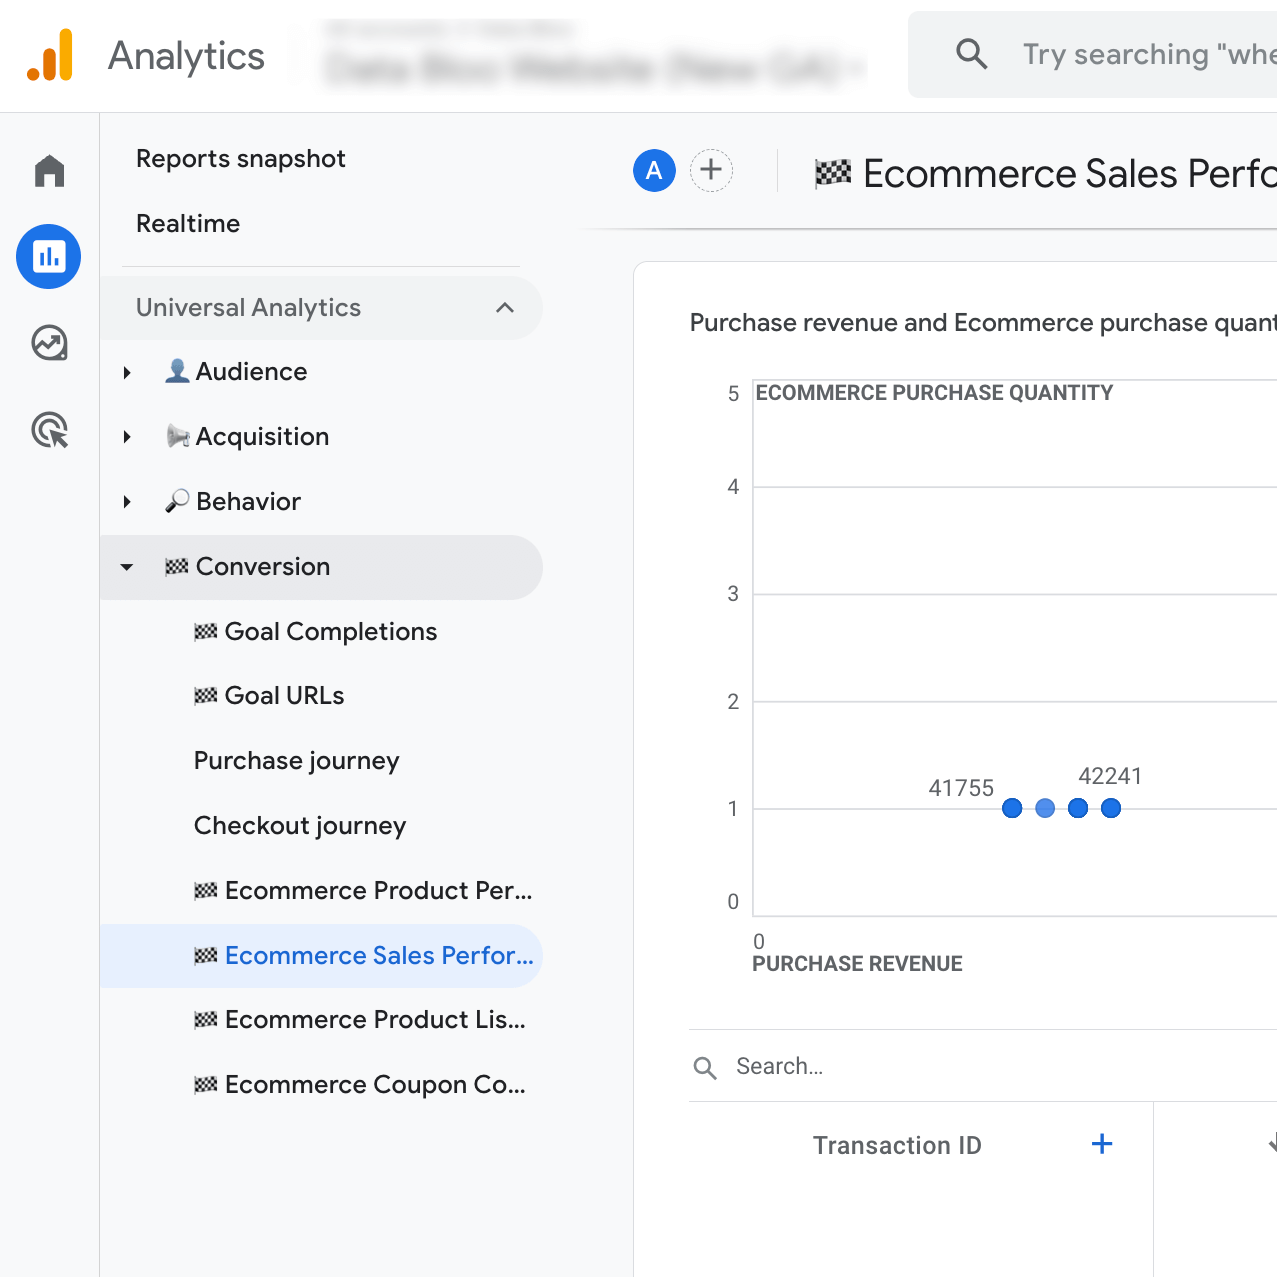Open the blurred property selector dropdown
The width and height of the screenshot is (1277, 1277).
pyautogui.click(x=595, y=69)
